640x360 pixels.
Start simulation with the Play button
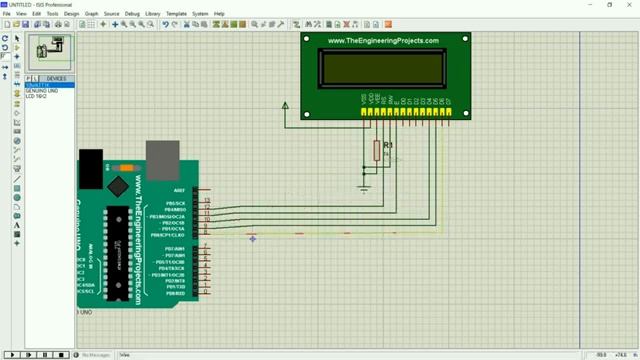click(x=12, y=355)
